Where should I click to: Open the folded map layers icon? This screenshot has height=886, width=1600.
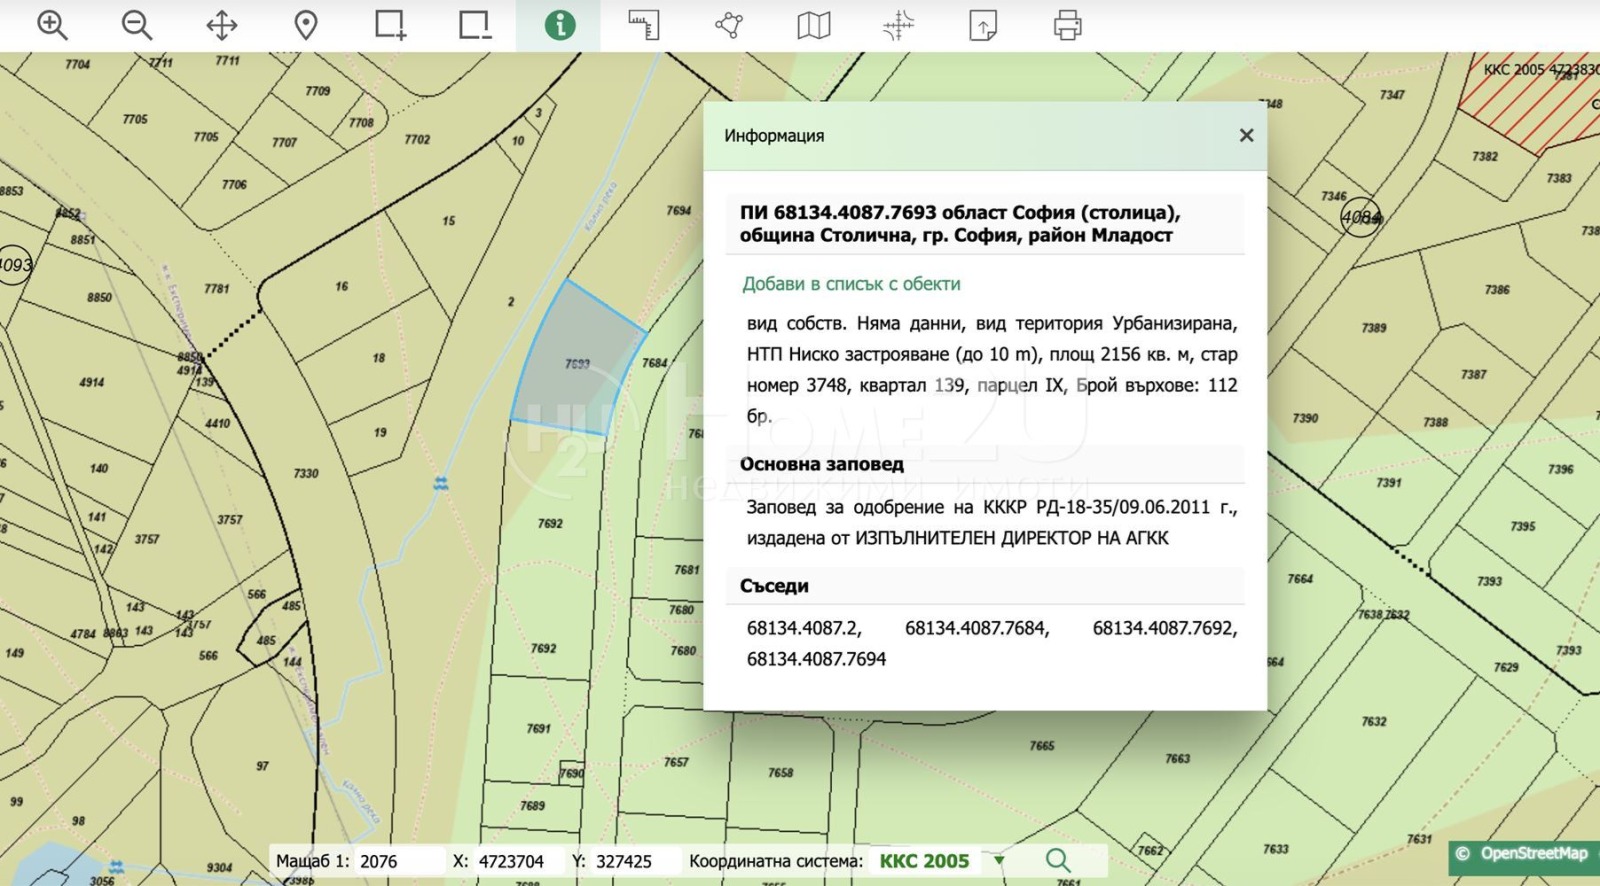[x=813, y=25]
